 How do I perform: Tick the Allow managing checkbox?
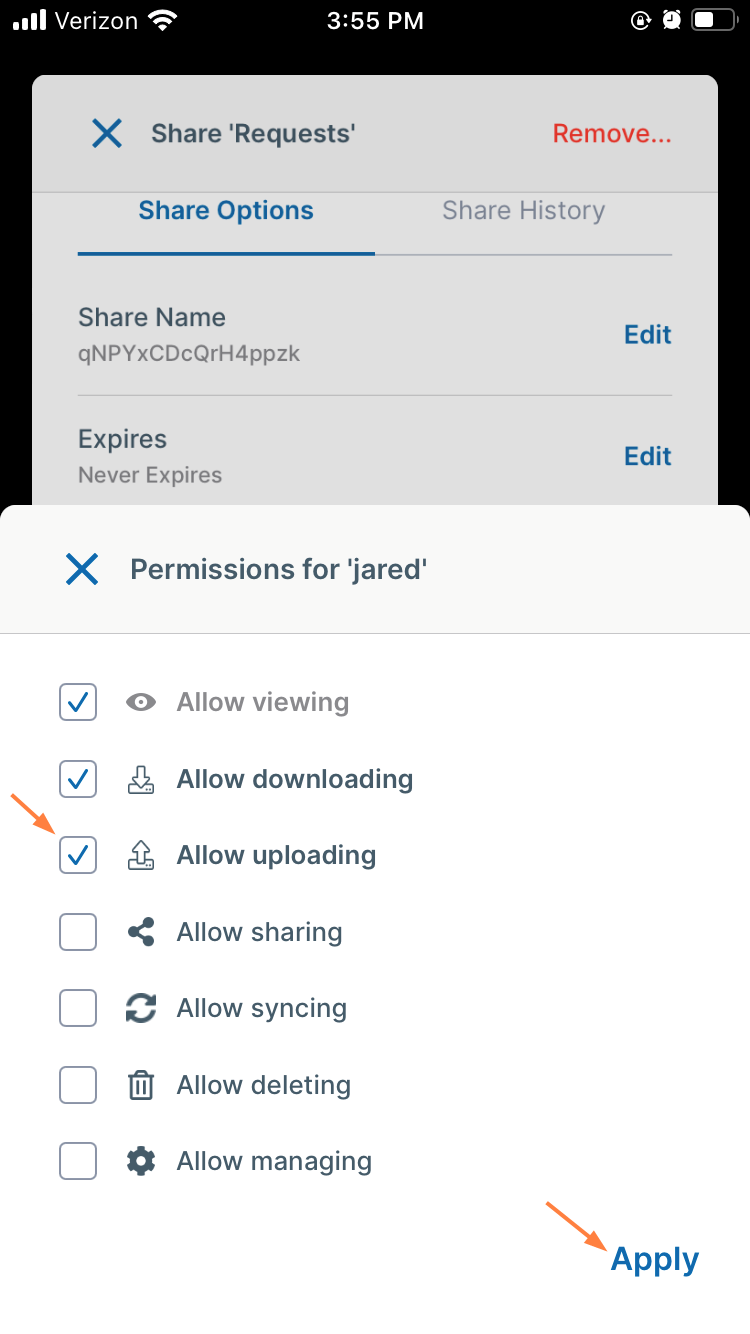coord(78,1161)
